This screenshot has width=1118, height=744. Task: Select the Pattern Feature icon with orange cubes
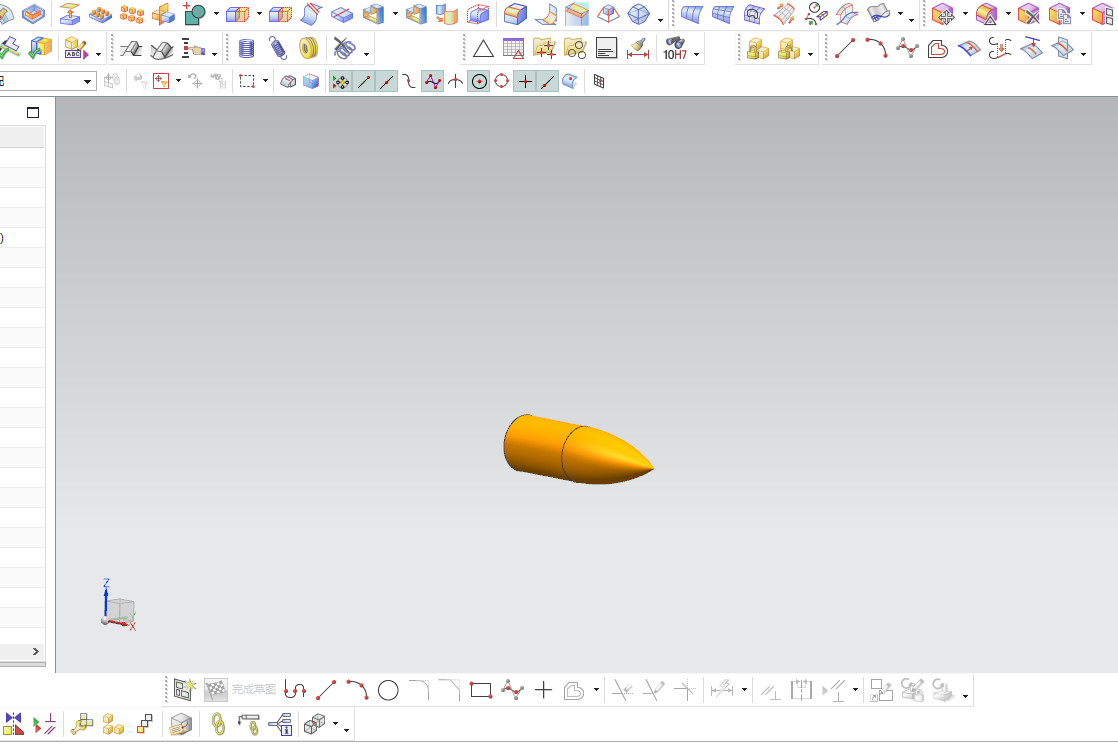pyautogui.click(x=132, y=14)
